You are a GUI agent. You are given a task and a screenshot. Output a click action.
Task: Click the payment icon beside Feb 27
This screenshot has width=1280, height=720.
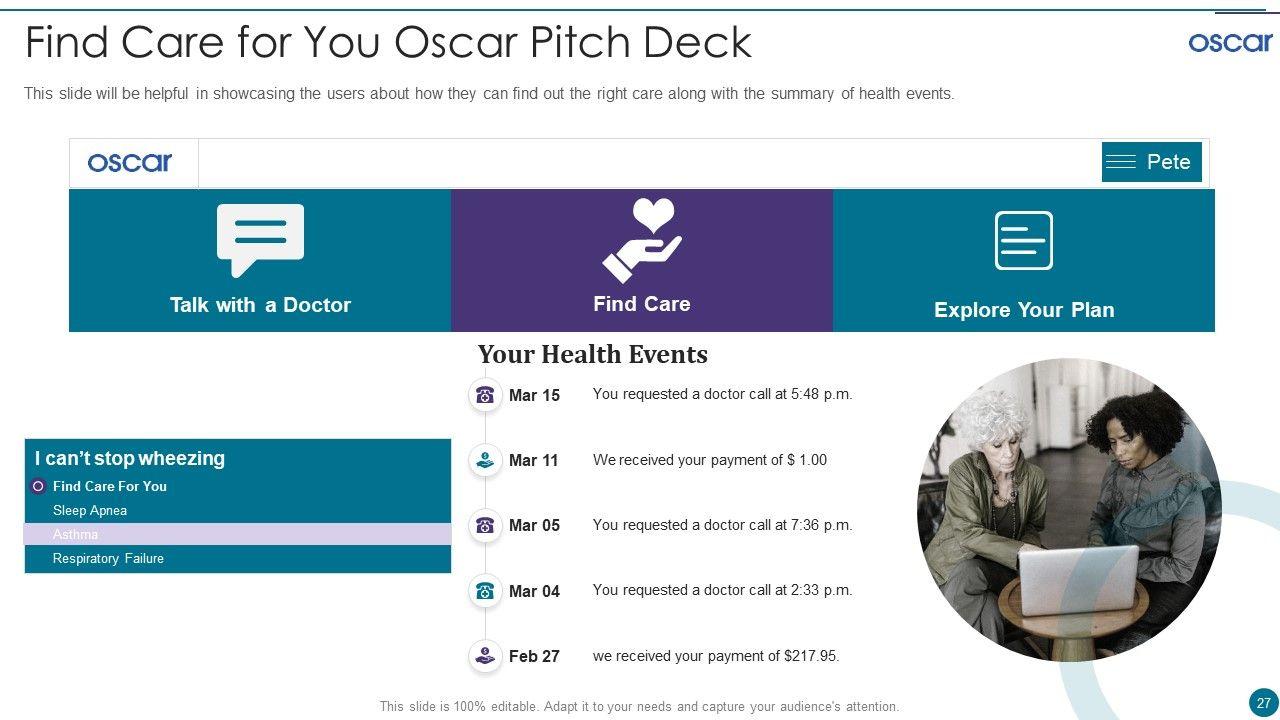[x=485, y=656]
